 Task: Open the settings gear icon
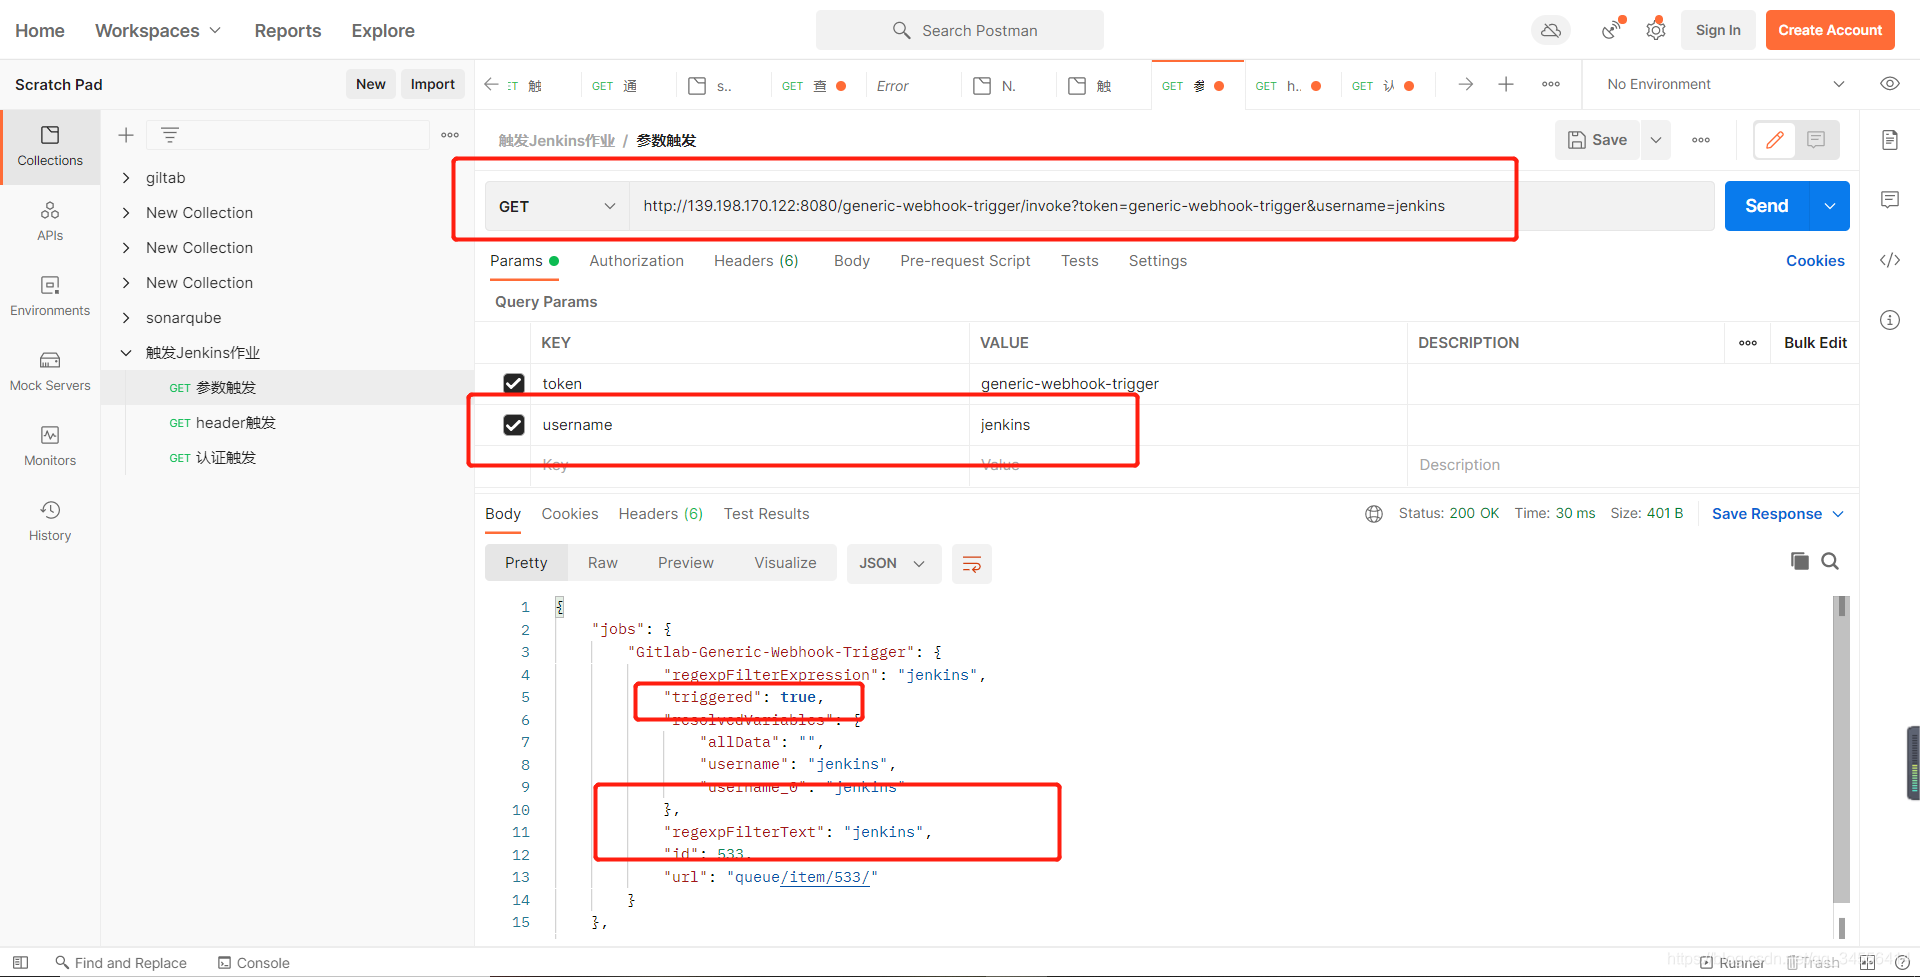pos(1656,30)
